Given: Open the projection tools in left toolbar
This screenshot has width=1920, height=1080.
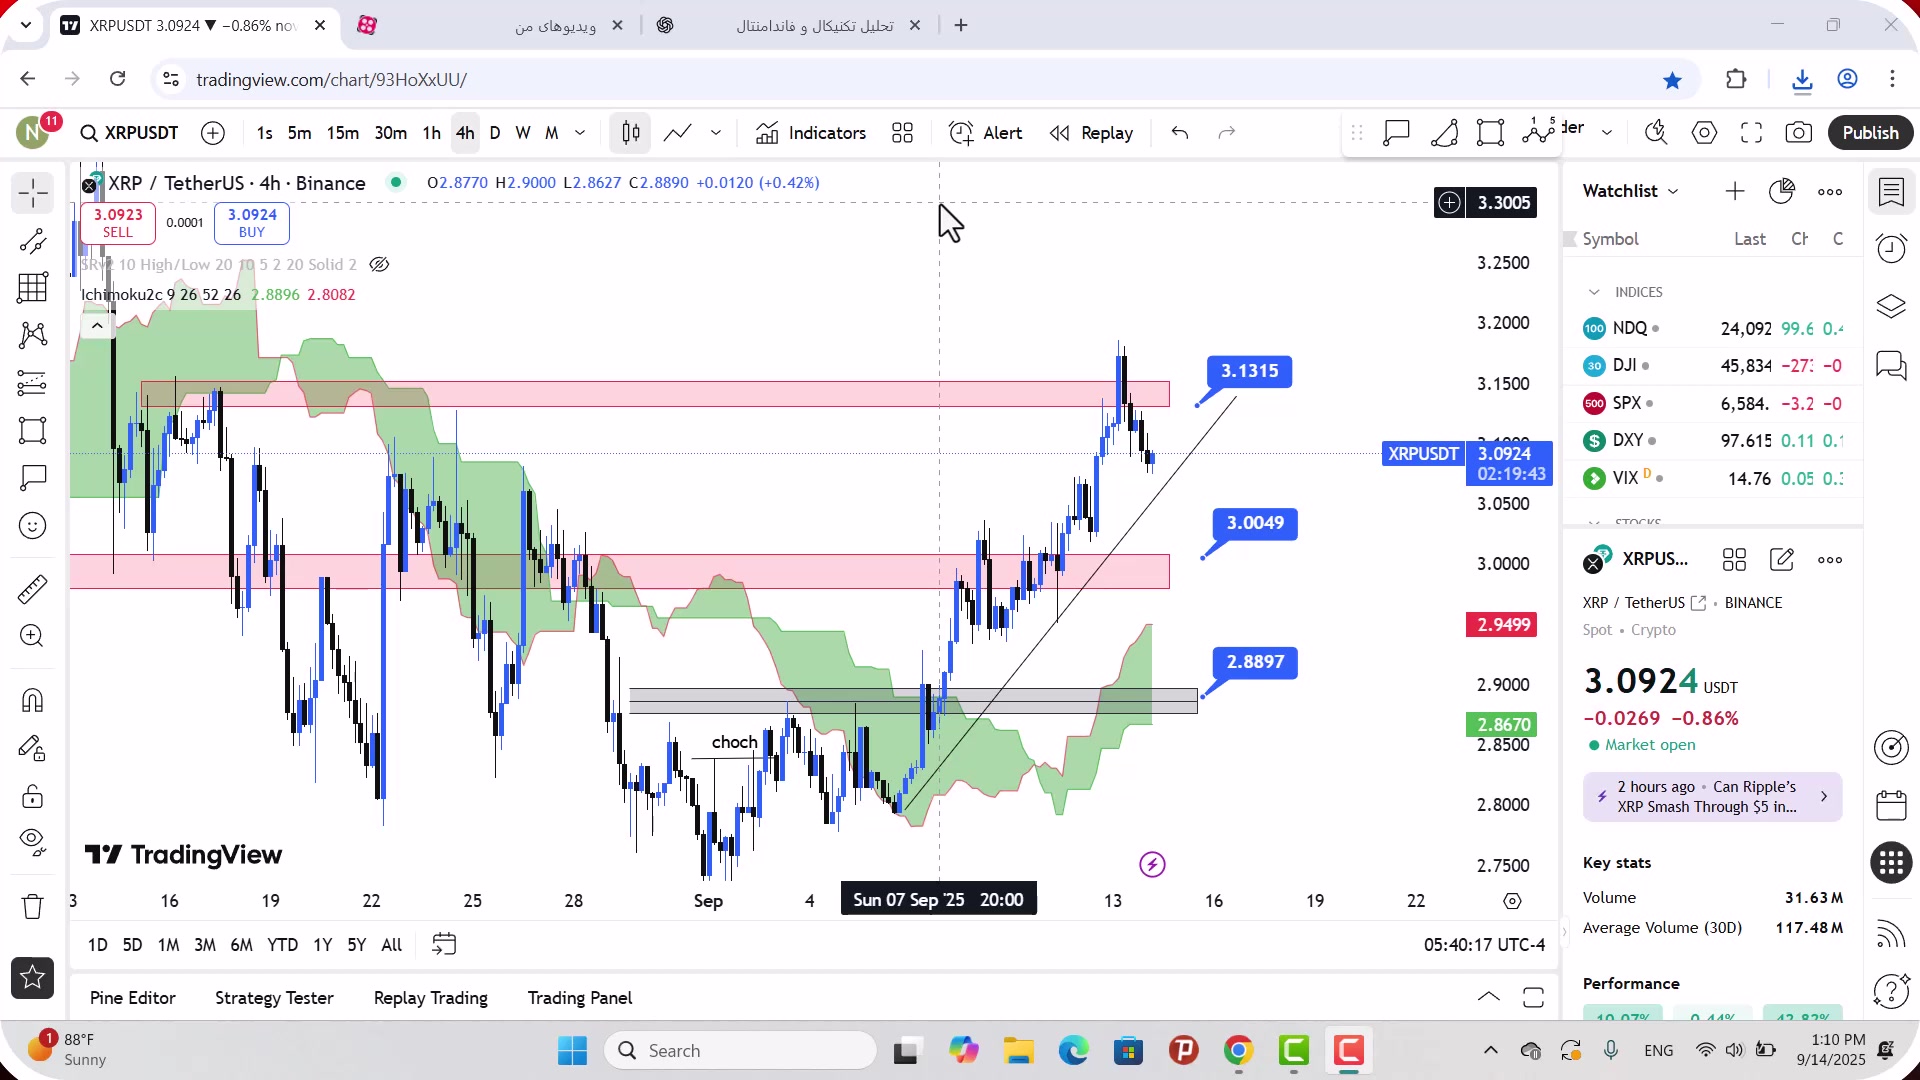Looking at the screenshot, I should tap(33, 383).
